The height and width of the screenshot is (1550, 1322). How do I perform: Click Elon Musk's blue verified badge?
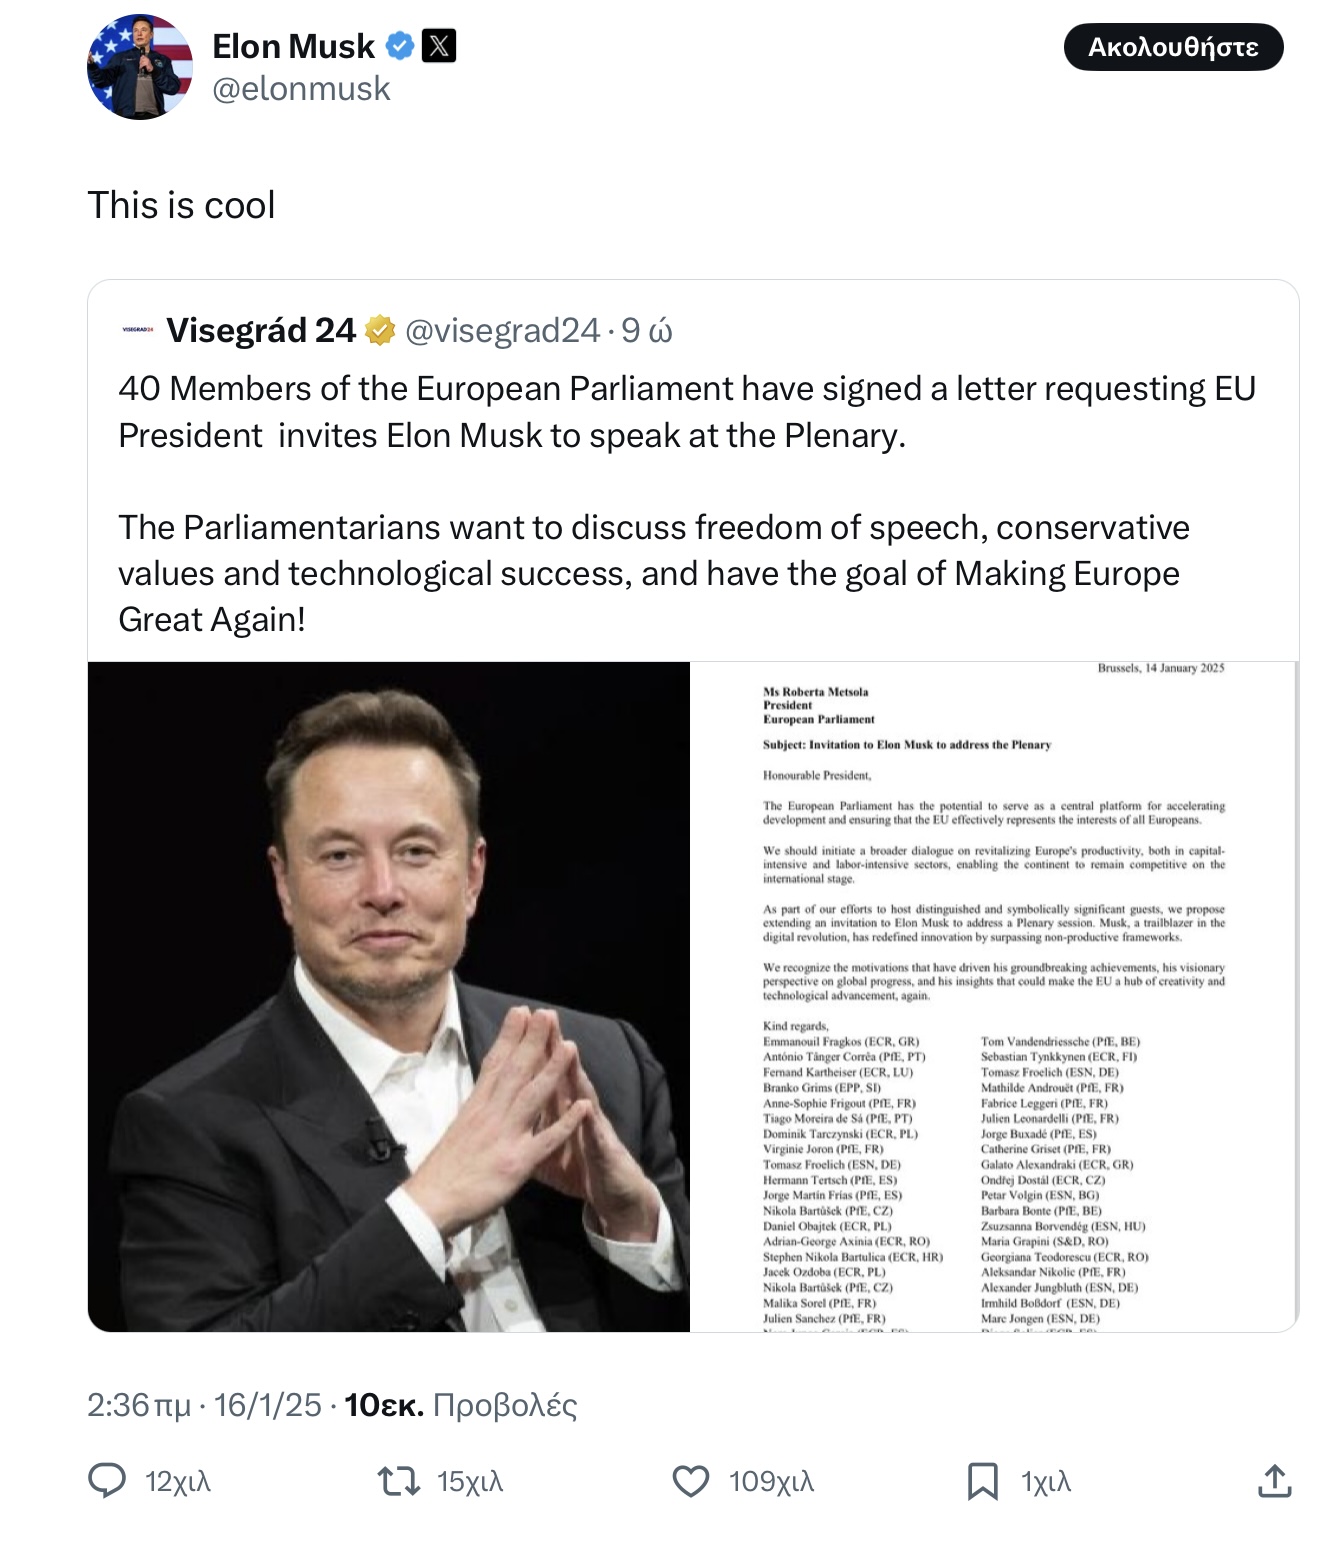tap(400, 46)
